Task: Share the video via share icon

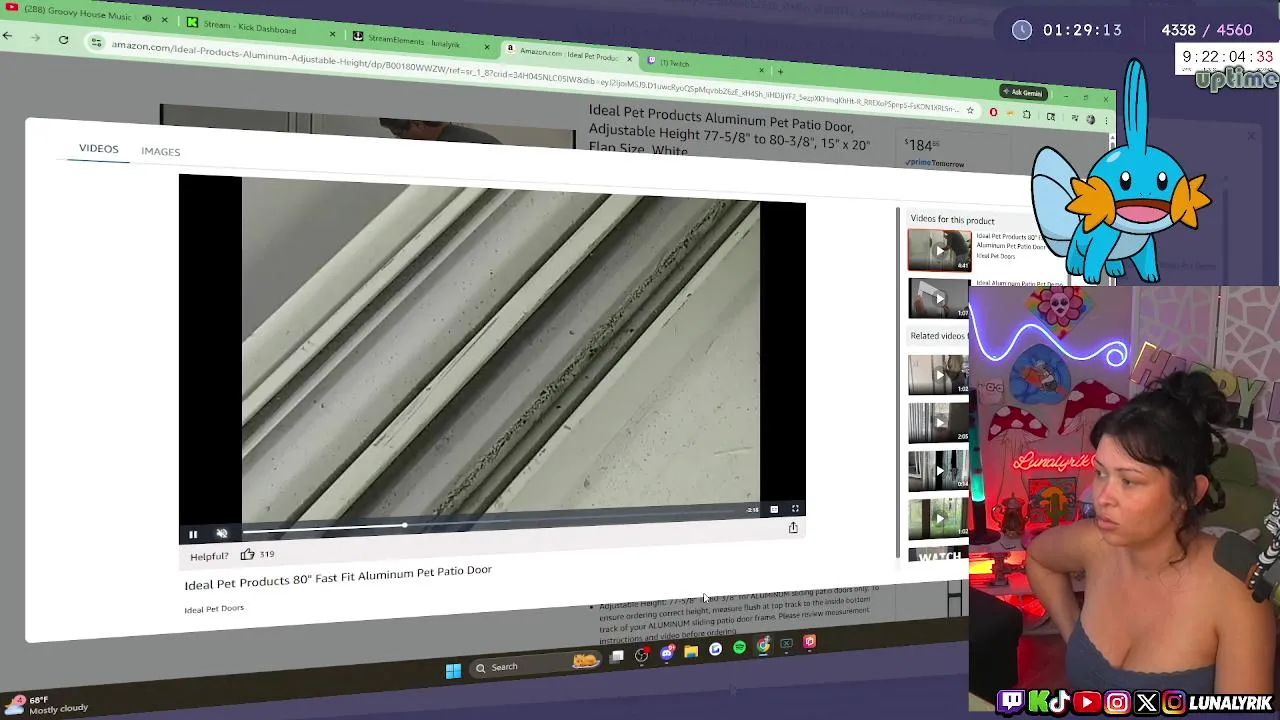Action: click(793, 527)
